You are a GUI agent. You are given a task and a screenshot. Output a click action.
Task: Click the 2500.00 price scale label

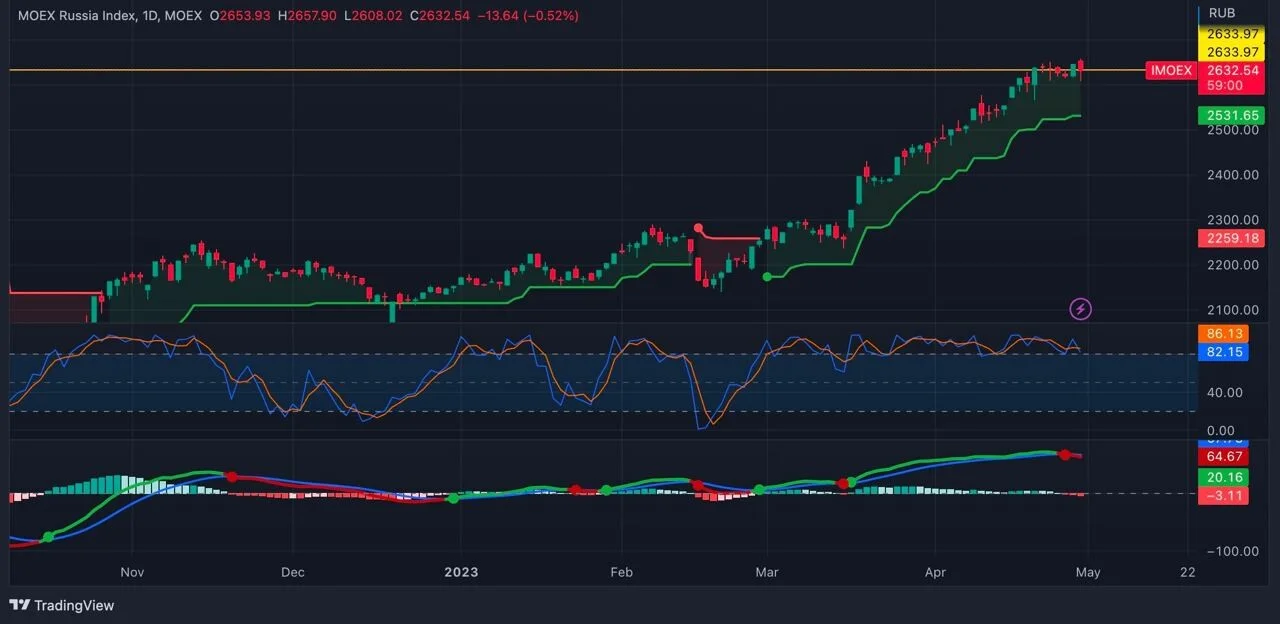(x=1231, y=130)
